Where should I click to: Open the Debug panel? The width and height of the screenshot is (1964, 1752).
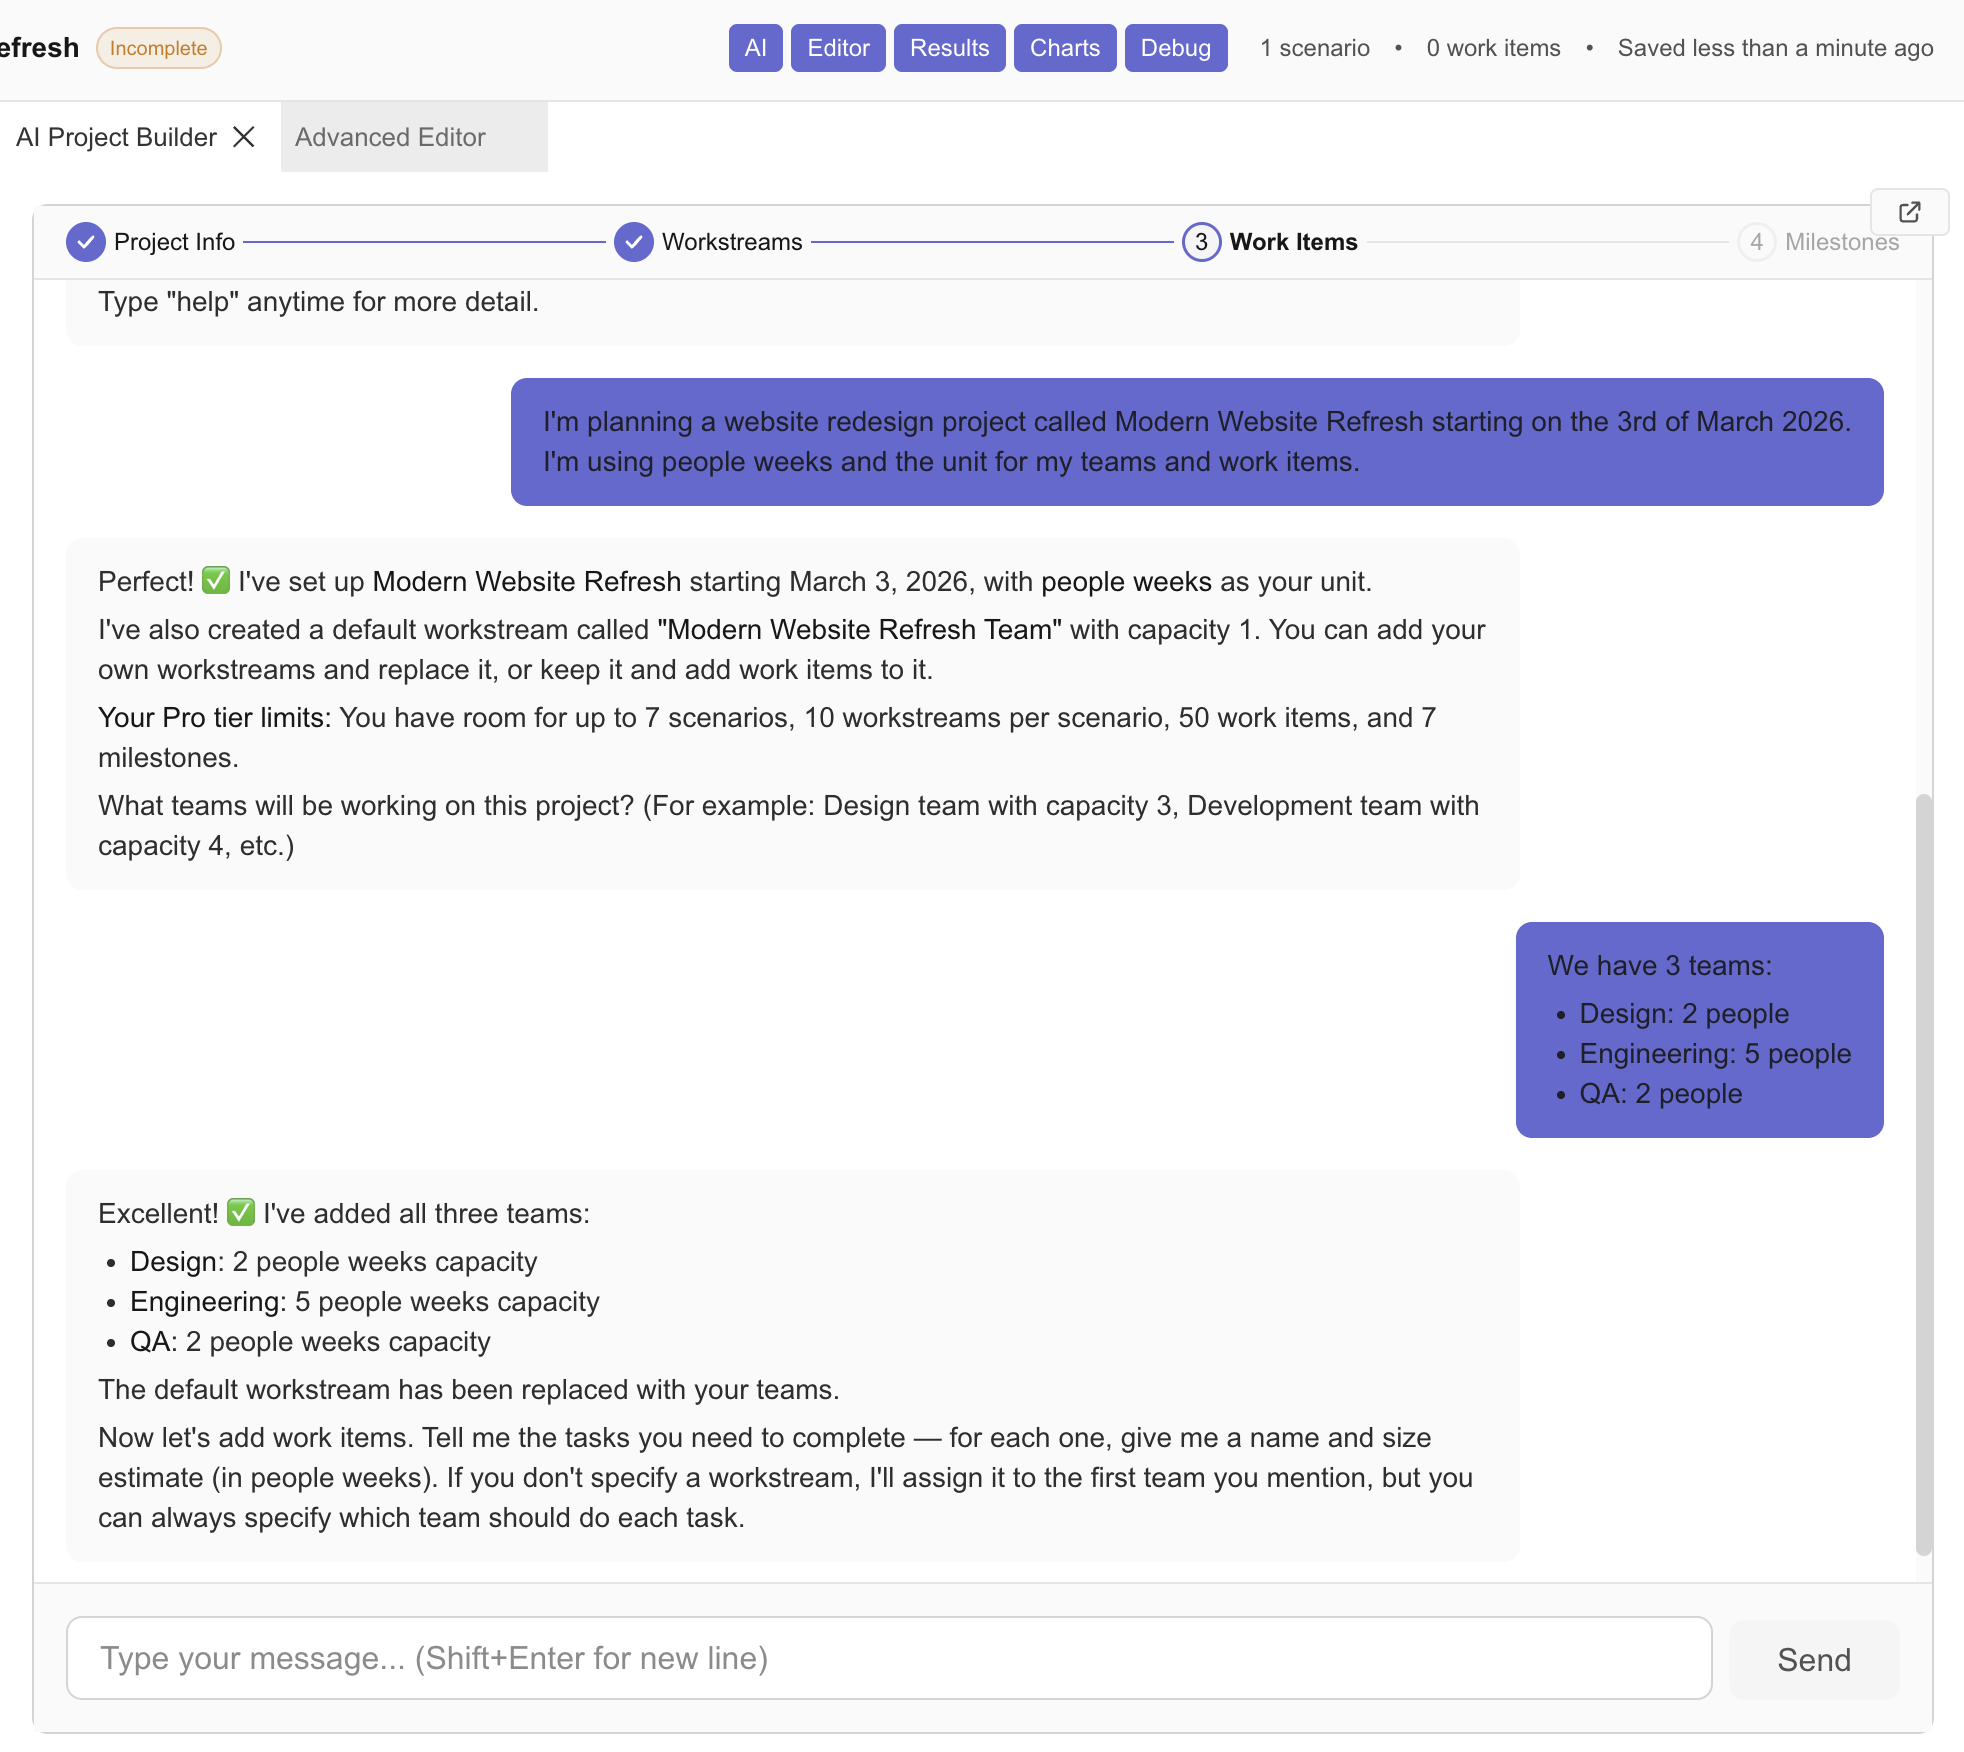(1175, 47)
